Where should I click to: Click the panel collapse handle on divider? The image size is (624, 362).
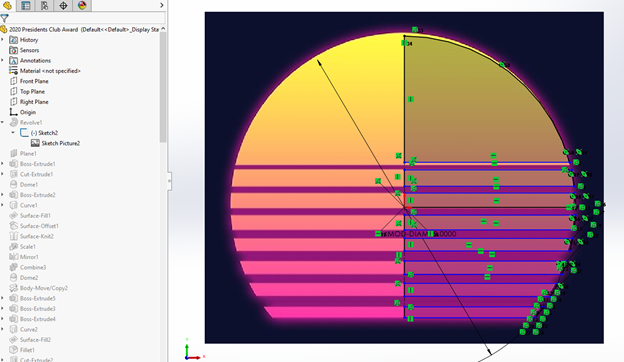(x=170, y=181)
